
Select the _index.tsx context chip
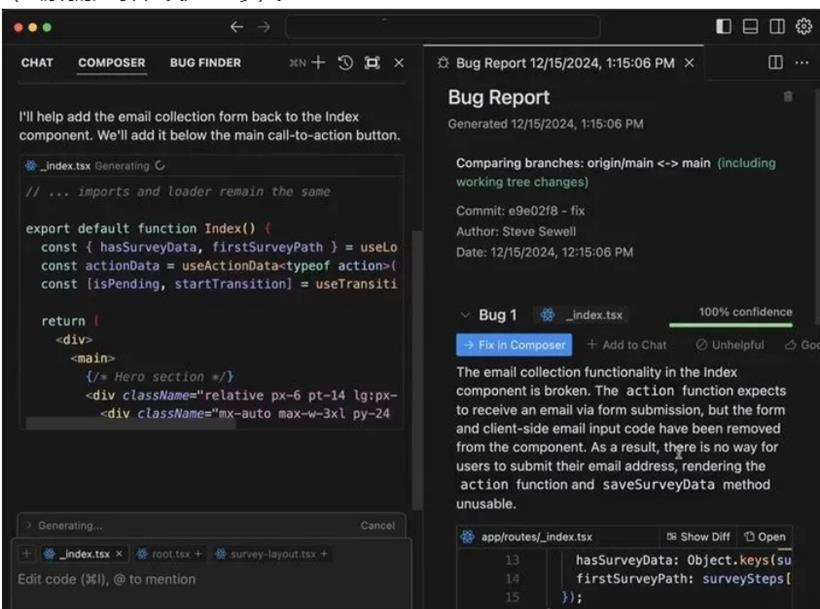(x=84, y=554)
